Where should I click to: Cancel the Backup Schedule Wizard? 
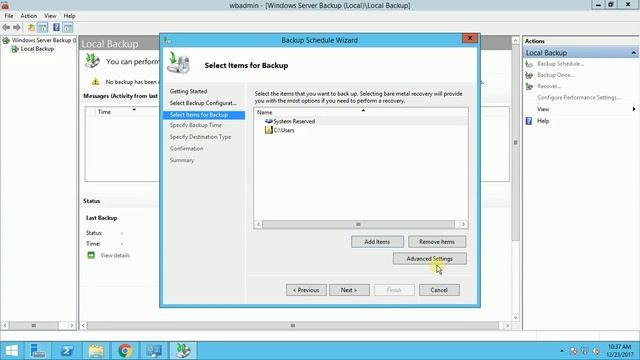coord(439,290)
